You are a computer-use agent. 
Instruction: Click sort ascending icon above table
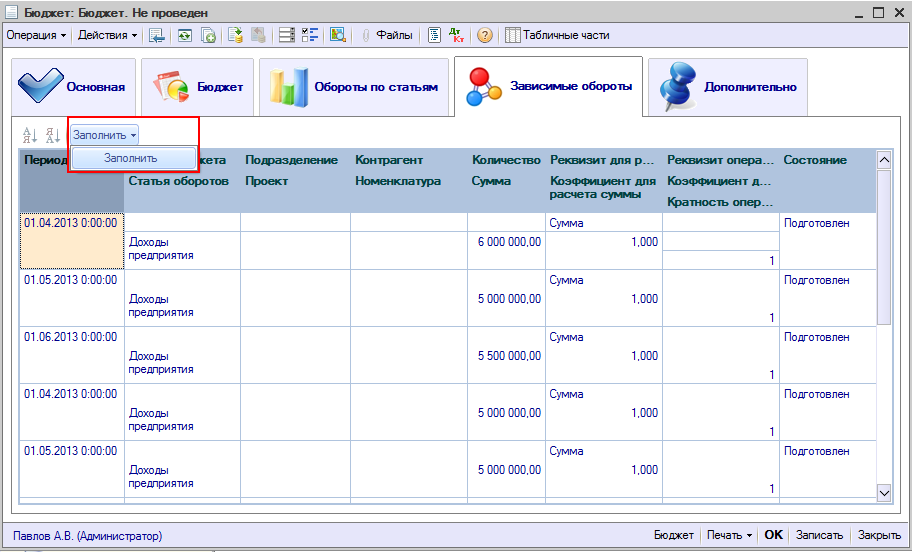coord(30,135)
